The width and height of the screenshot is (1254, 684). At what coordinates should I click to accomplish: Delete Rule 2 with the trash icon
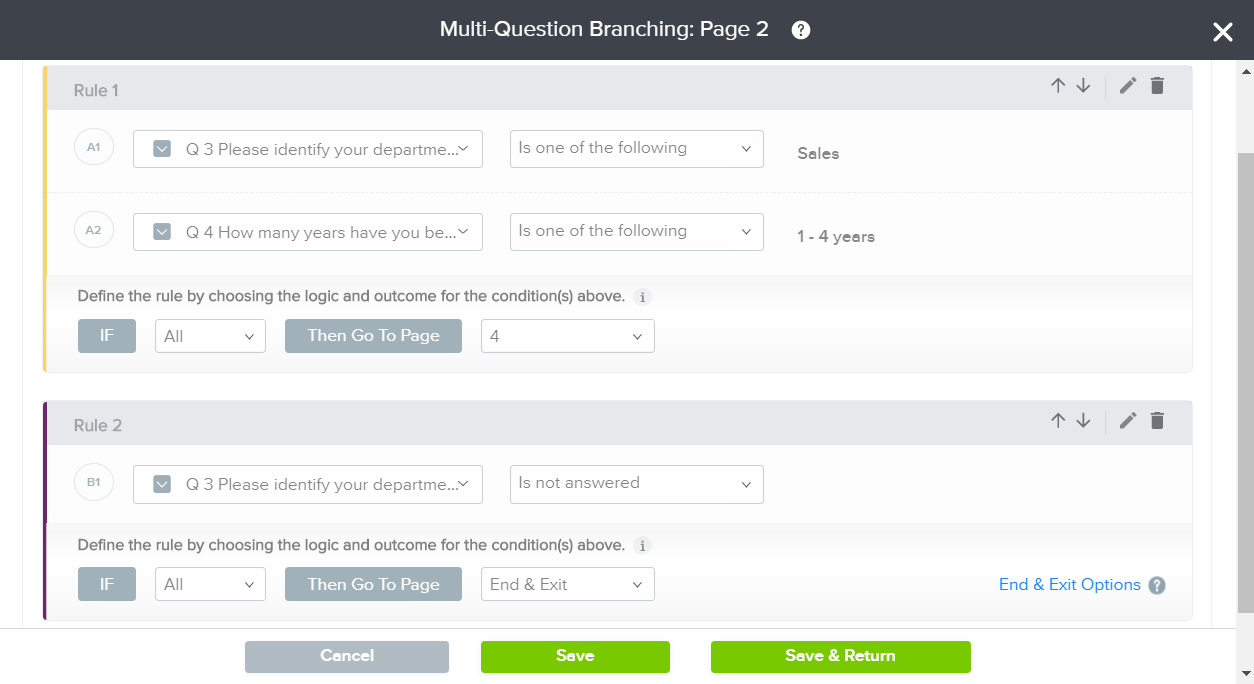(x=1157, y=421)
